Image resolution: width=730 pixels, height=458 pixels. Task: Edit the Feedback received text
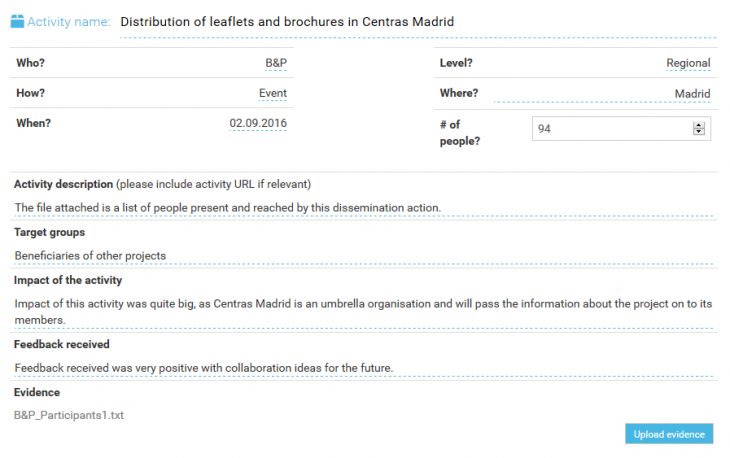click(x=364, y=368)
